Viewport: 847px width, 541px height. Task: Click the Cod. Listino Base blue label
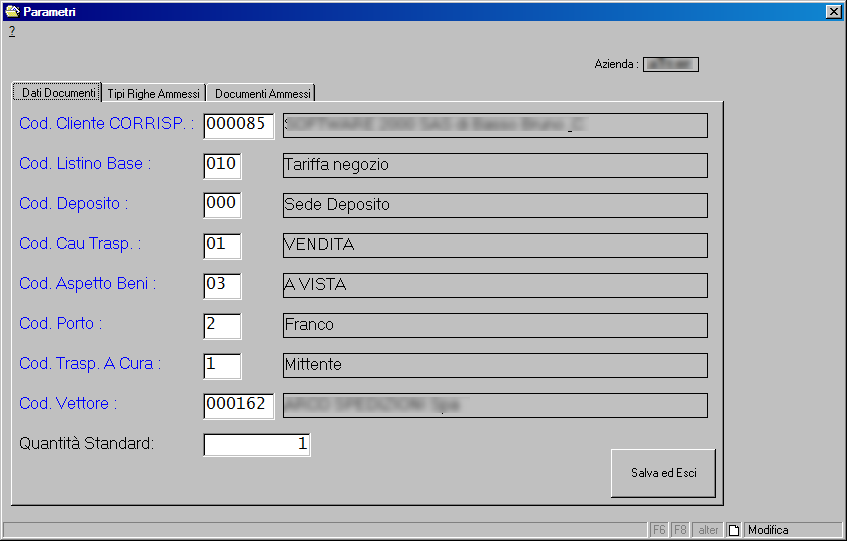pyautogui.click(x=85, y=164)
